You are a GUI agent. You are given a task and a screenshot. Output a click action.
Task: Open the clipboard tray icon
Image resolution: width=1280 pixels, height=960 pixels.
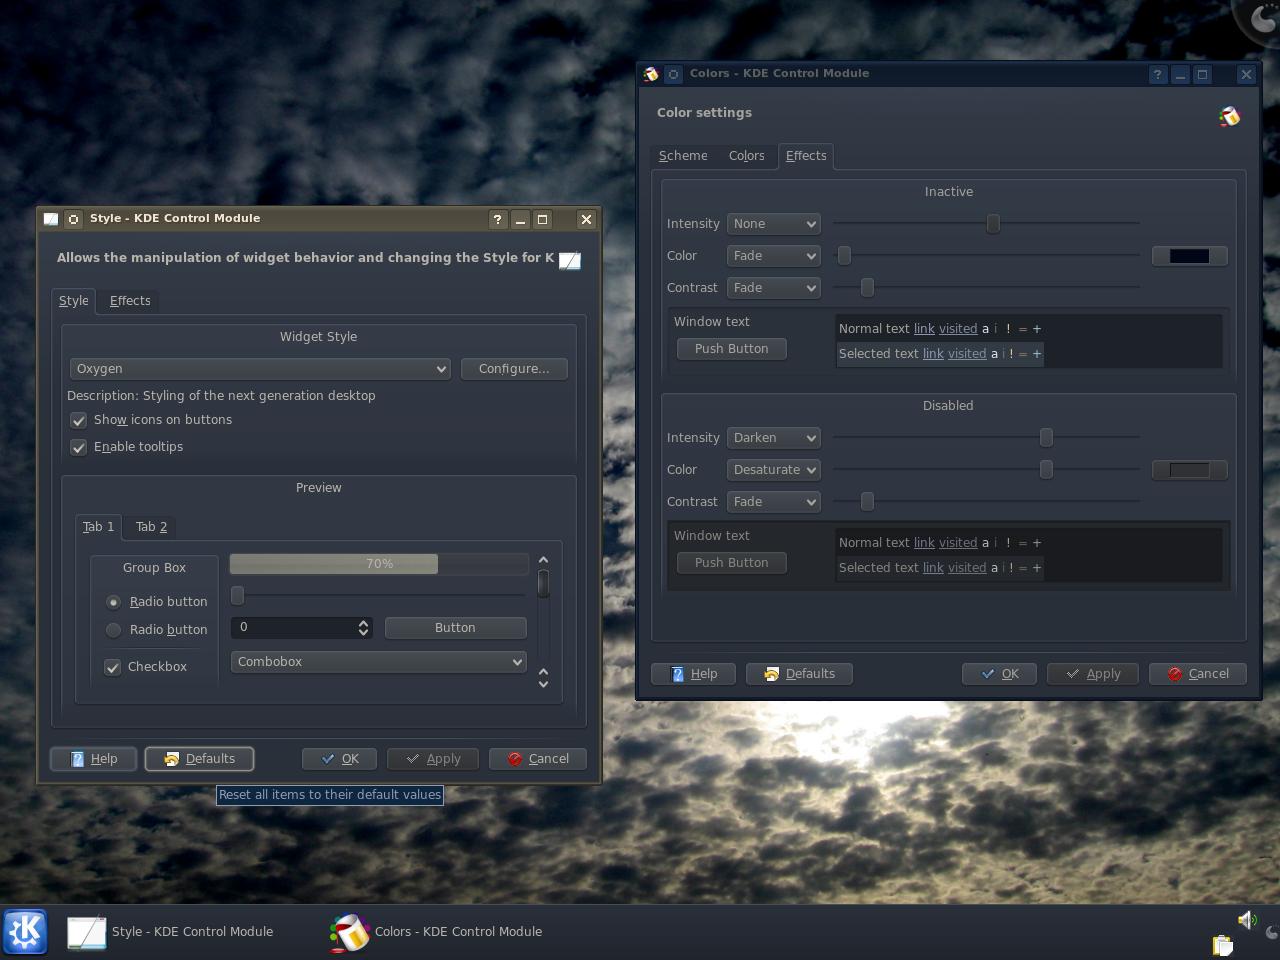tap(1222, 944)
